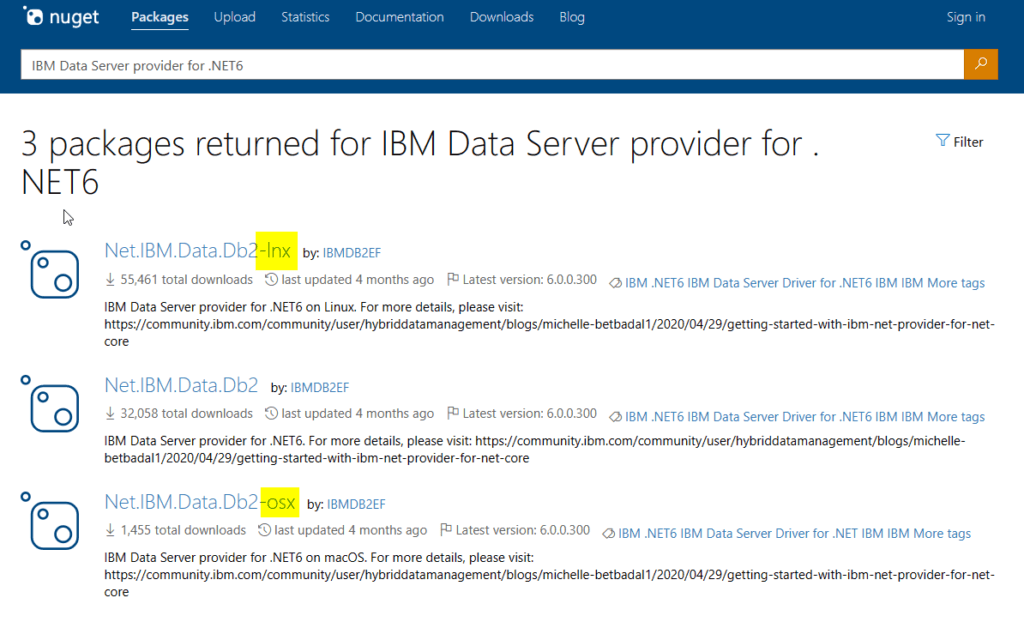
Task: Visit the Blog link
Action: 571,17
